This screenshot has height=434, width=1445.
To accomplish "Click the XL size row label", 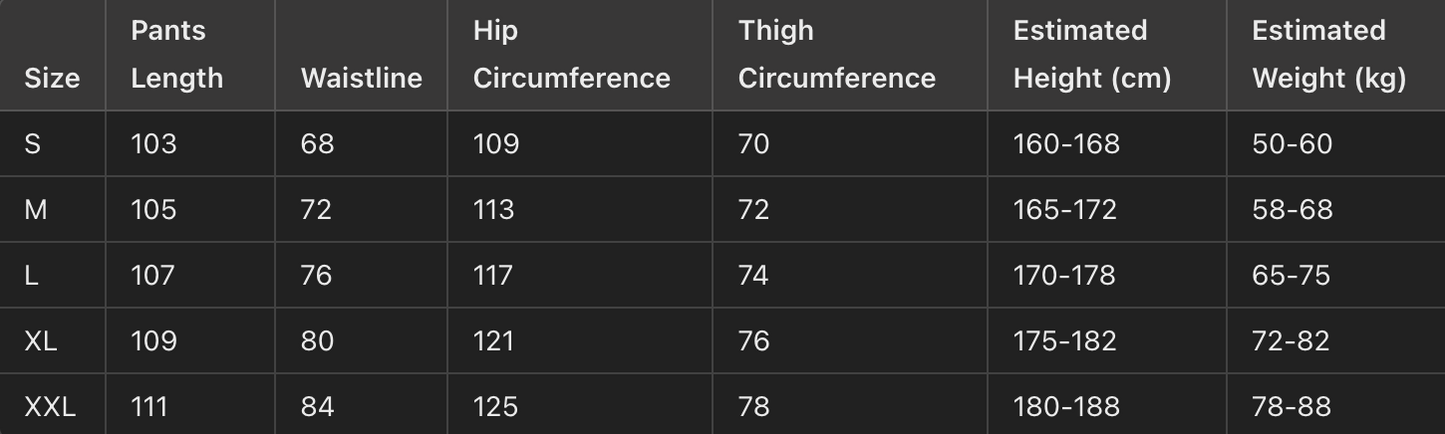I will tap(41, 341).
